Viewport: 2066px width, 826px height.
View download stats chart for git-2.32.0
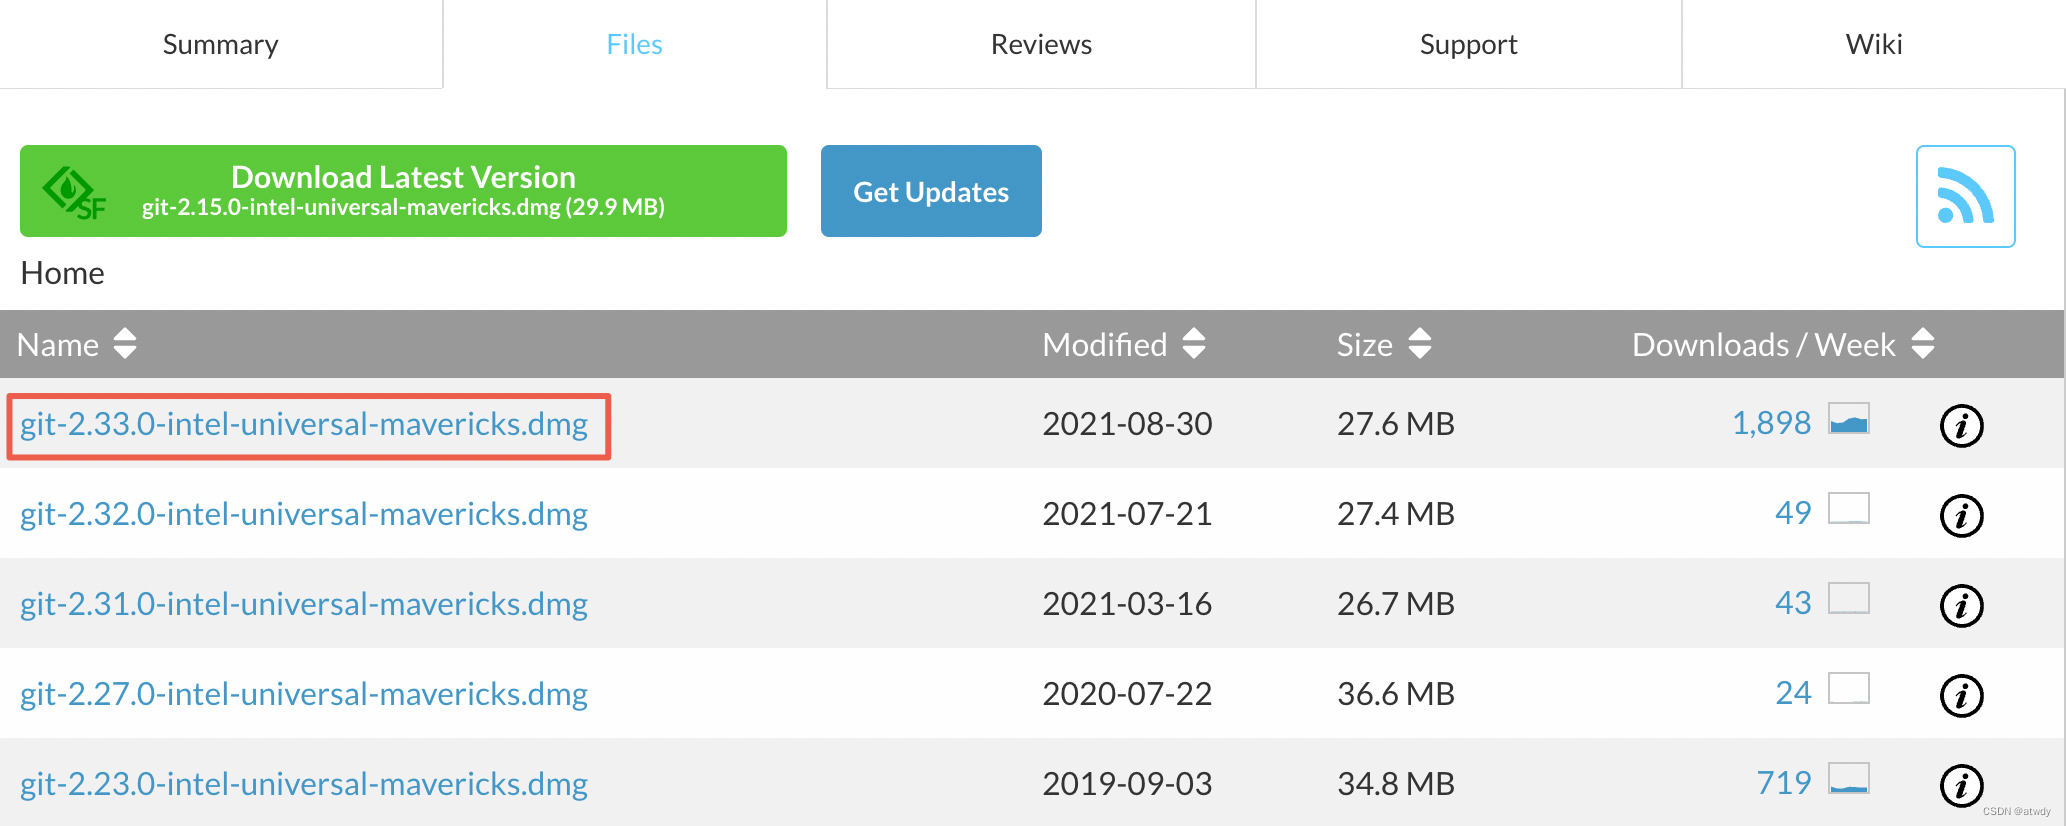click(x=1849, y=508)
